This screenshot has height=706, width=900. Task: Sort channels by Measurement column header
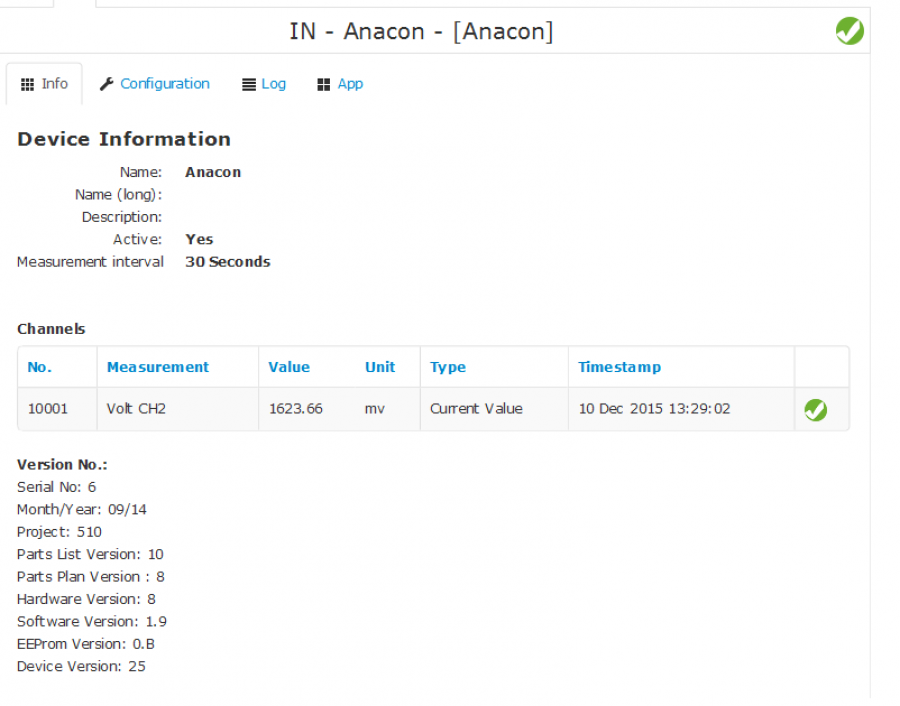click(x=158, y=367)
